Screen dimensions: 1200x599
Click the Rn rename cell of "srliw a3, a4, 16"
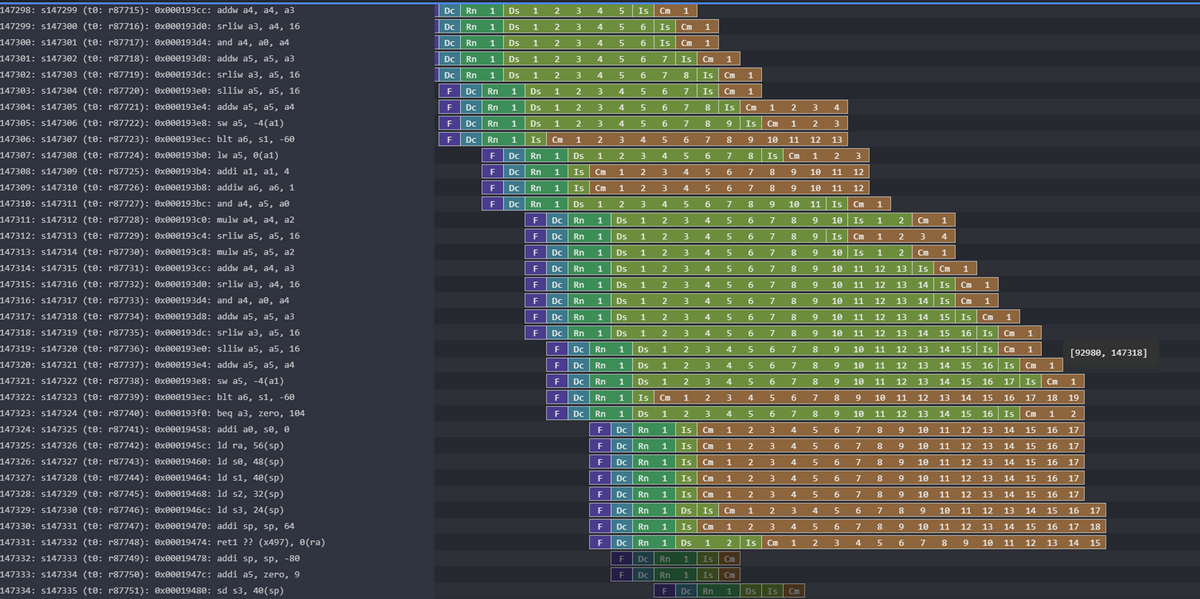[471, 25]
